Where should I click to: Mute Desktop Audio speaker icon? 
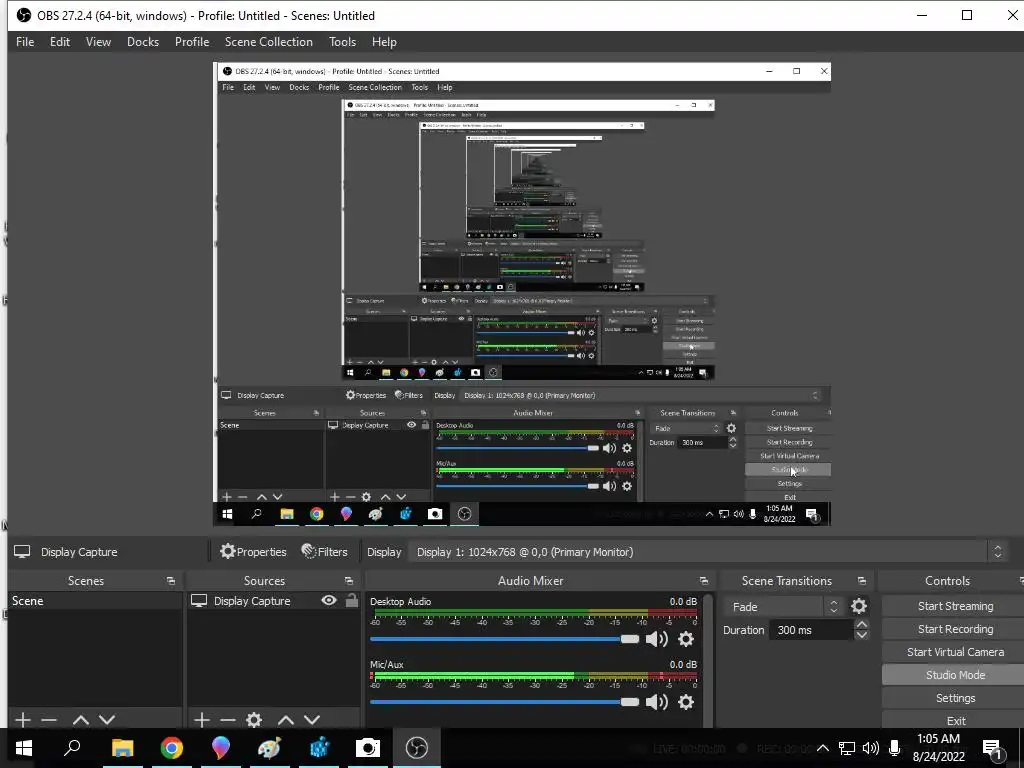pyautogui.click(x=657, y=639)
